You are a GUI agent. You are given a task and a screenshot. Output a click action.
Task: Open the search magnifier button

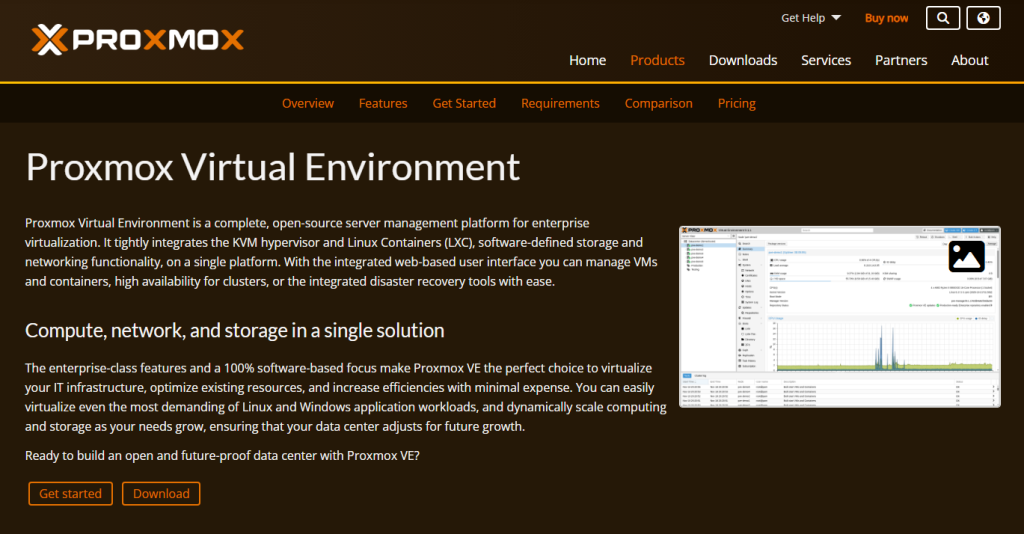pos(942,18)
